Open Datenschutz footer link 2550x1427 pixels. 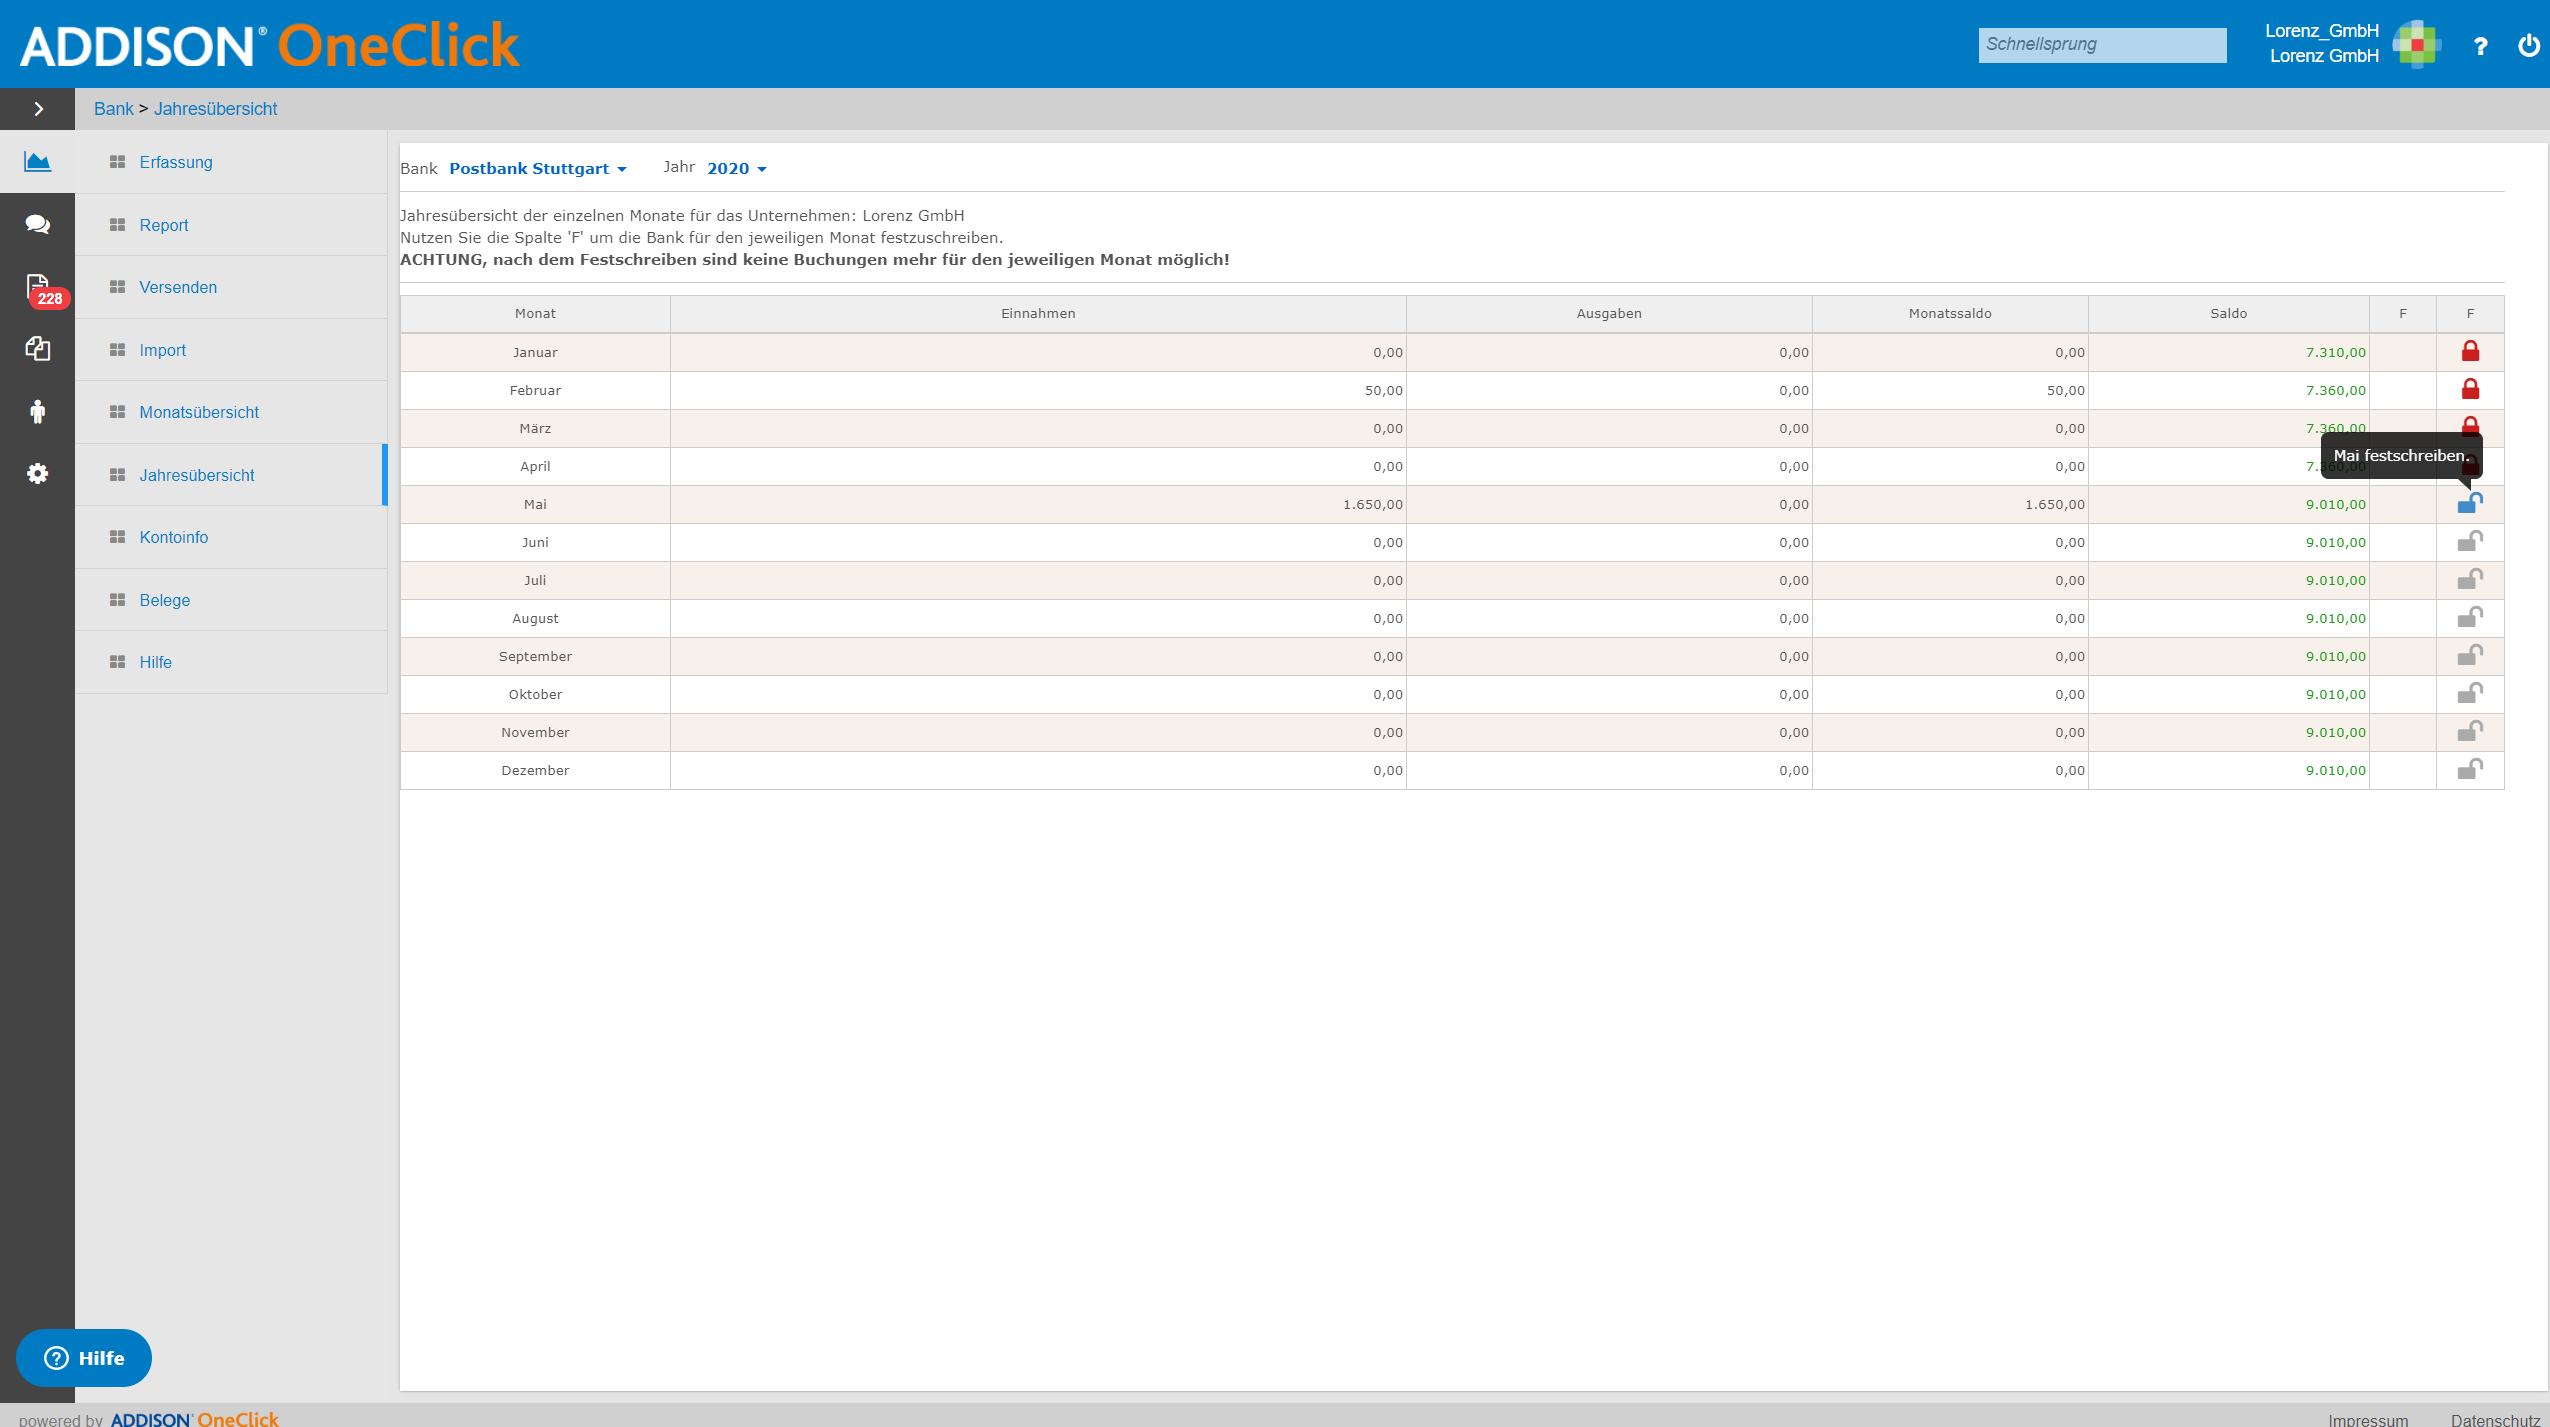(x=2495, y=1419)
